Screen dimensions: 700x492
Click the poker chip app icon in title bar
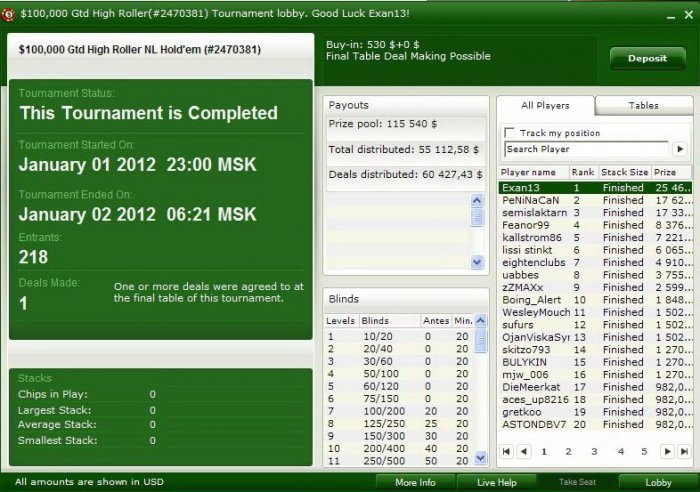[x=8, y=14]
